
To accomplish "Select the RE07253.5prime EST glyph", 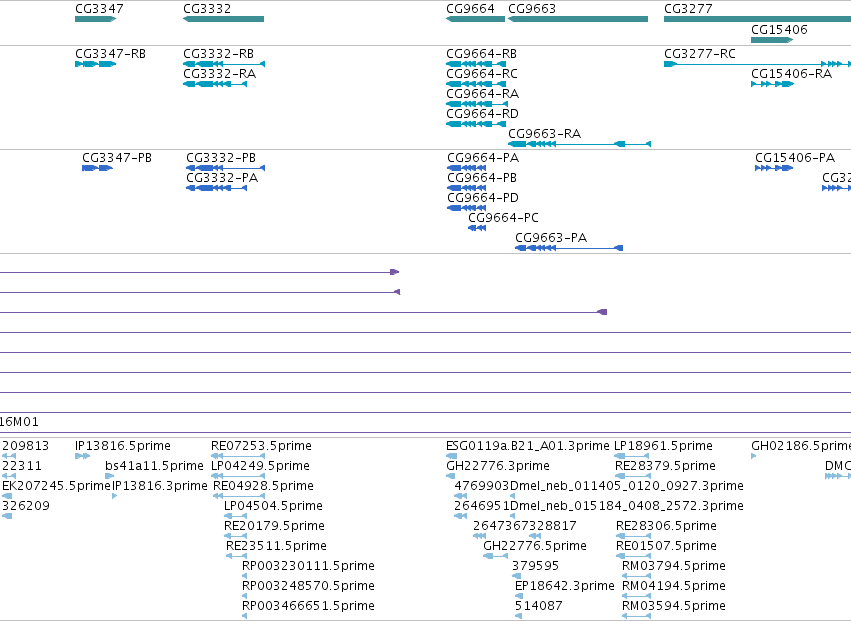I will point(238,456).
